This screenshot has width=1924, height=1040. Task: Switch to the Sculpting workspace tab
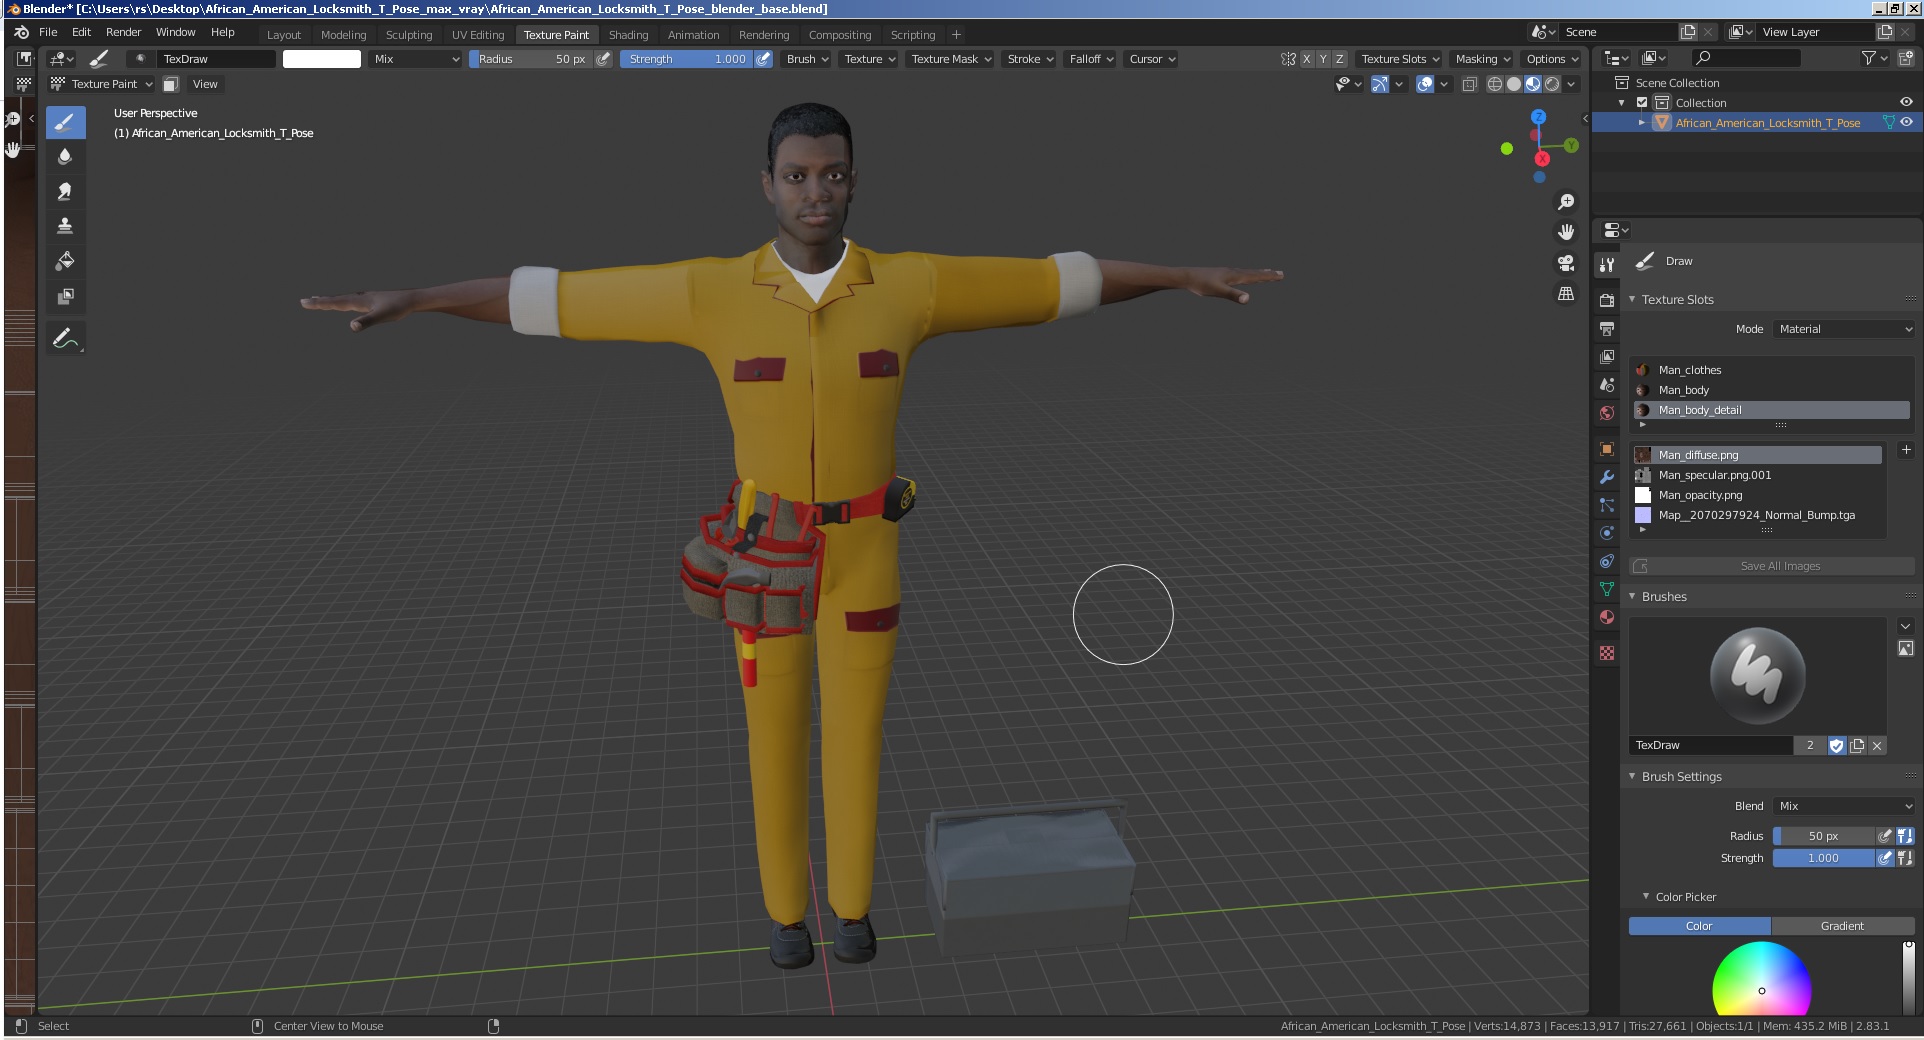(x=409, y=35)
